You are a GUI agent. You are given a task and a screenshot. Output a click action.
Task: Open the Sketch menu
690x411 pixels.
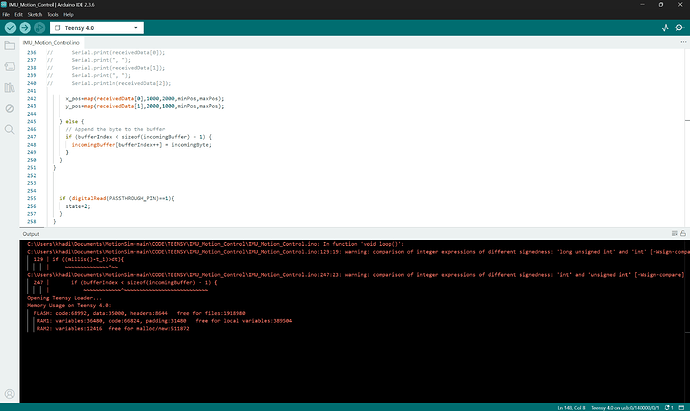click(x=35, y=15)
